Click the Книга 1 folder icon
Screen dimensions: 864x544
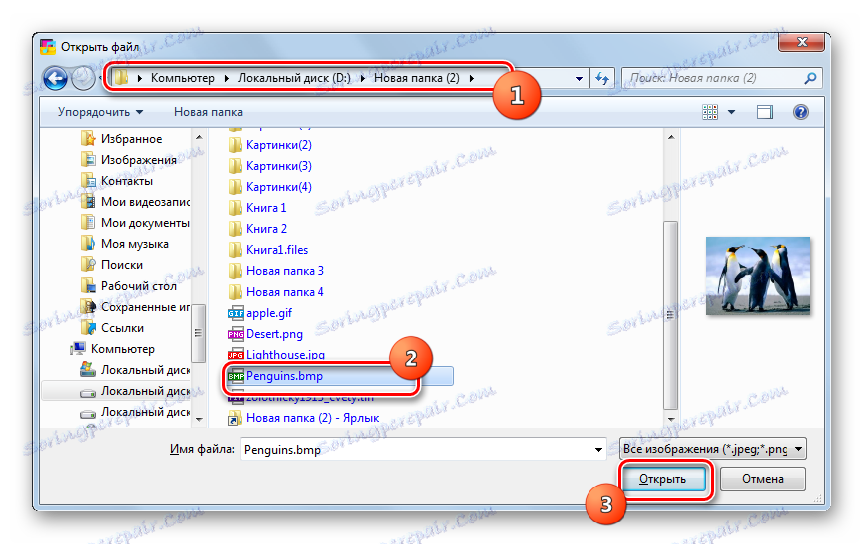(235, 208)
